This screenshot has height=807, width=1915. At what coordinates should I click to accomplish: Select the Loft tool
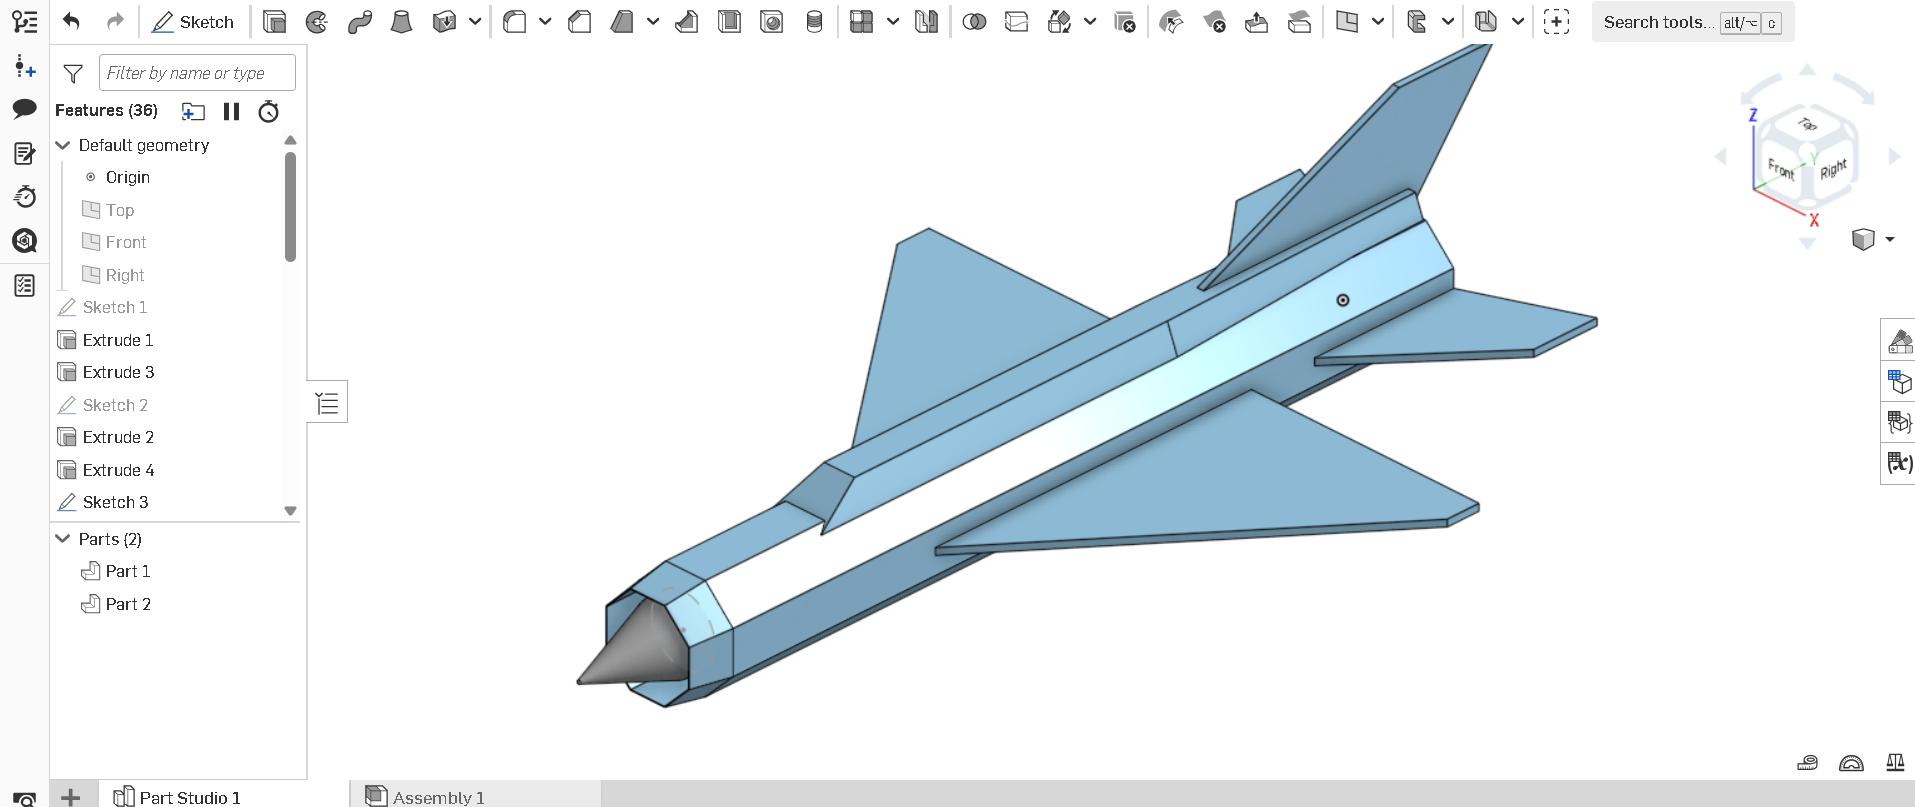tap(401, 22)
